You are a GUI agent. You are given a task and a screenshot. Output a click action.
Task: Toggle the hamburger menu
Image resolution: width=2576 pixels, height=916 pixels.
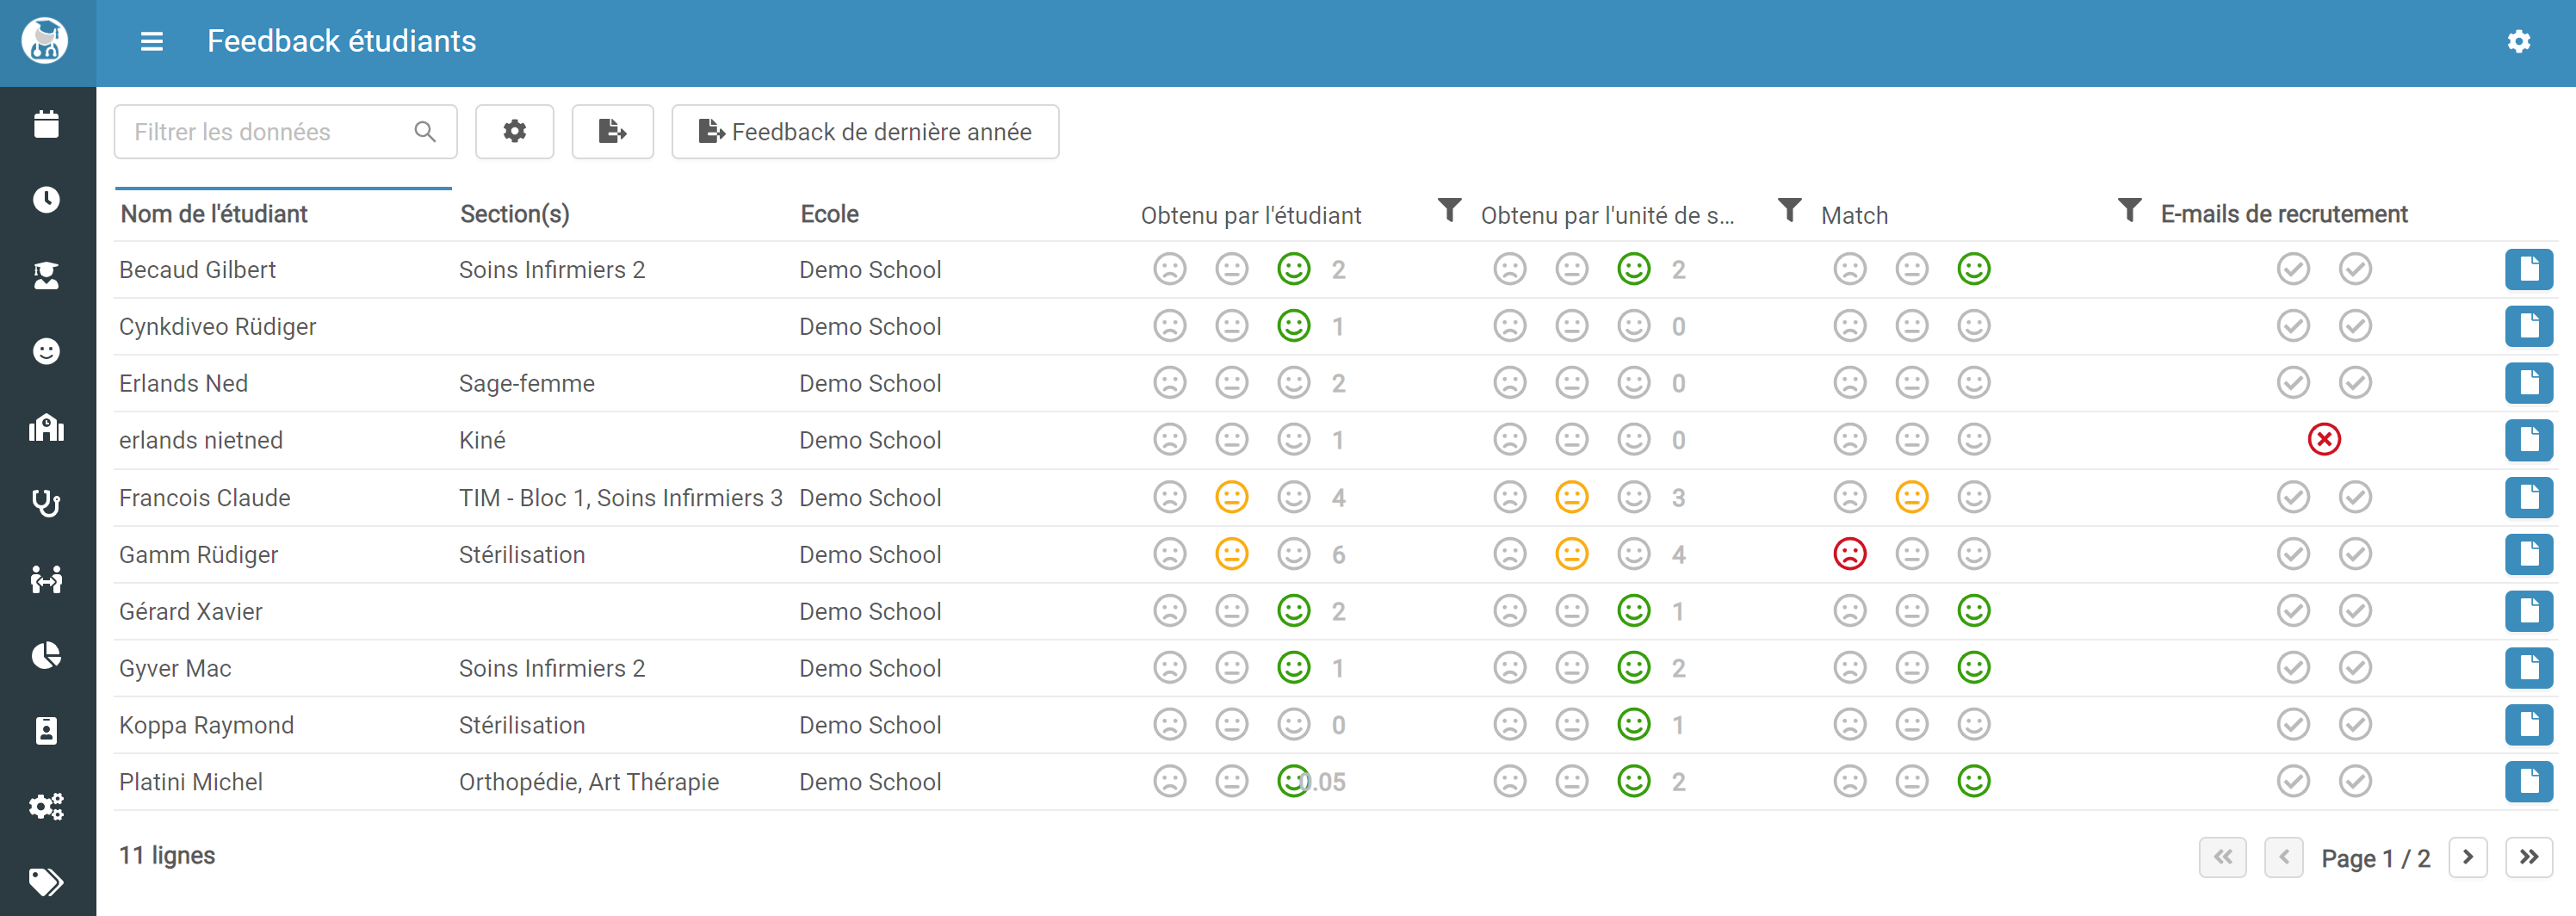151,41
